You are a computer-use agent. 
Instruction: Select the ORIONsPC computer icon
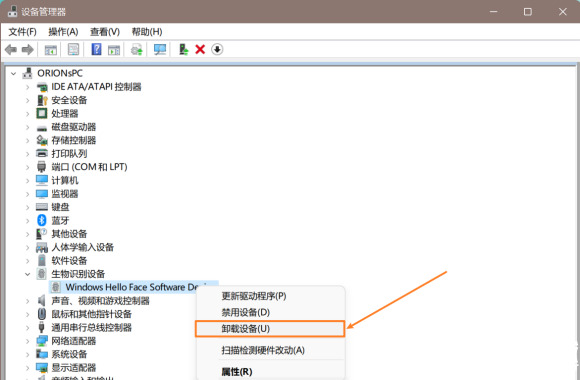(27, 73)
